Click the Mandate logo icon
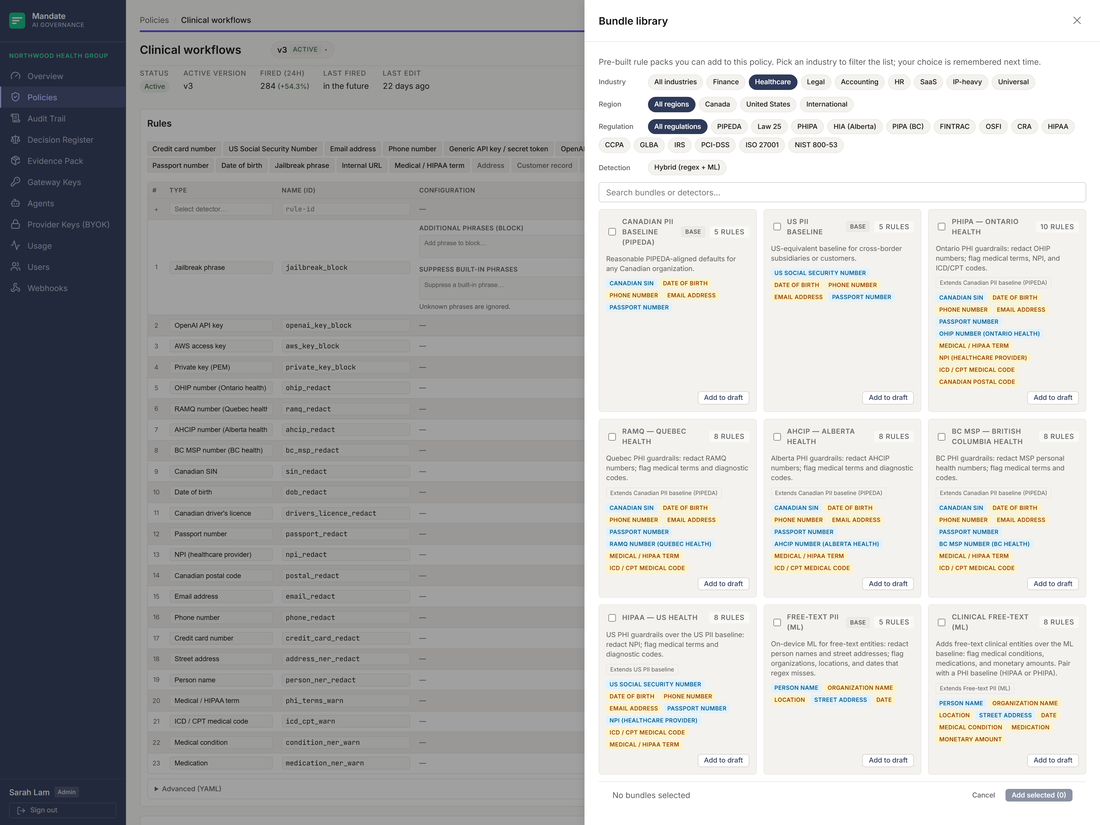Viewport: 1100px width, 825px height. pos(17,20)
